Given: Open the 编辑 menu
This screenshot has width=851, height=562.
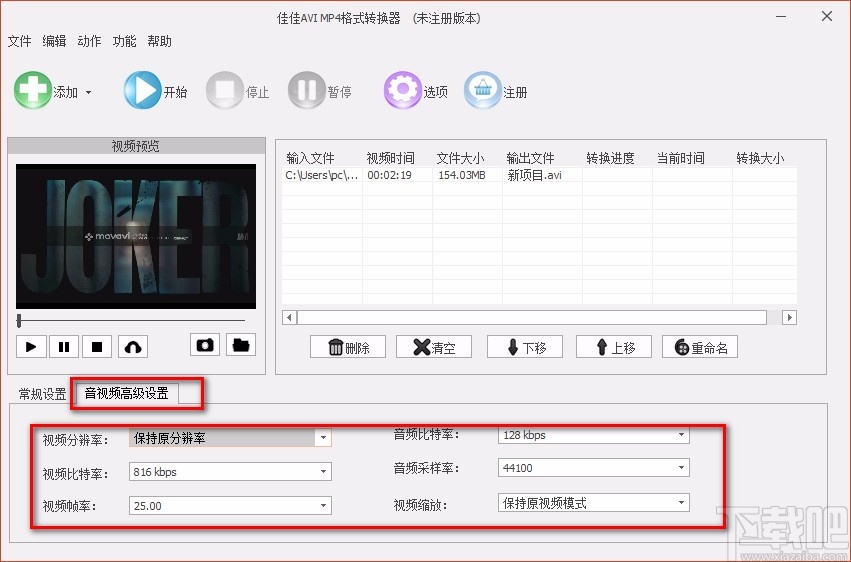Looking at the screenshot, I should coord(54,41).
